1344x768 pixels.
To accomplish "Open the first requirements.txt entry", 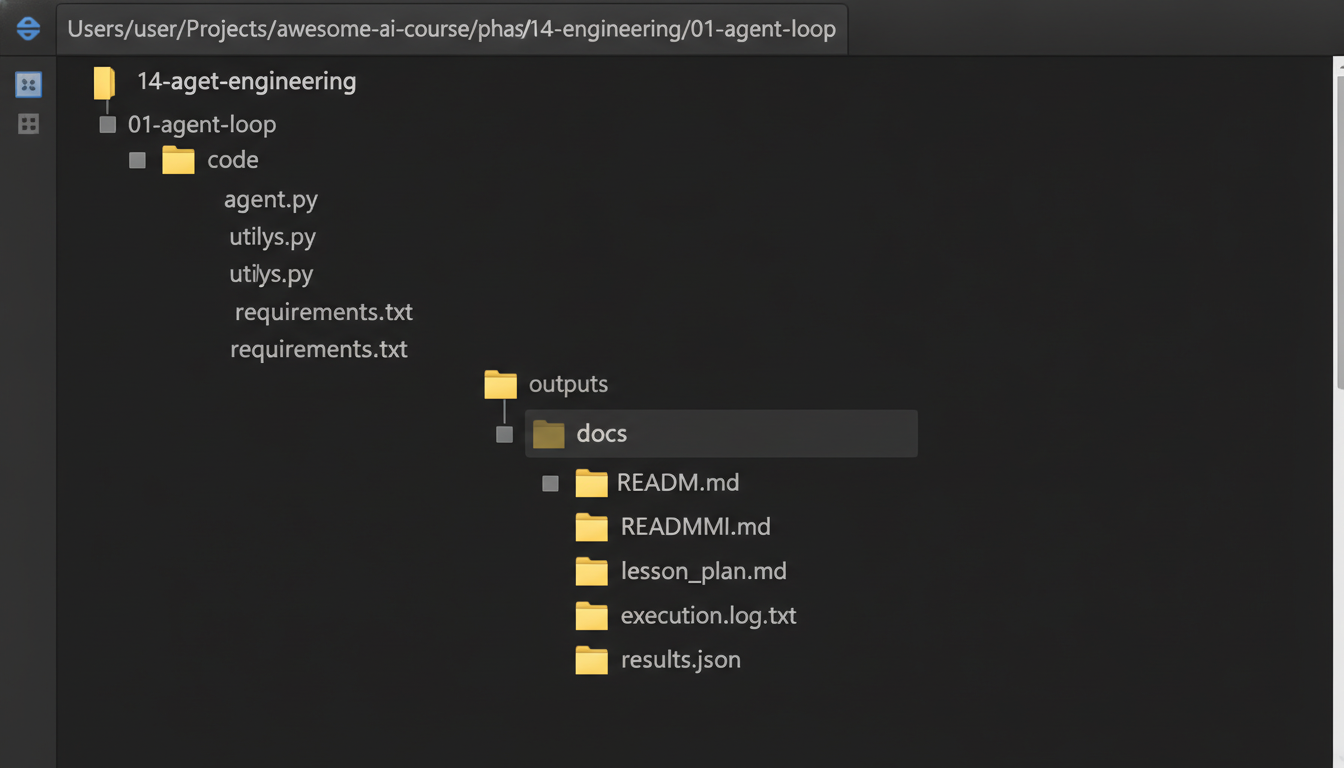I will pos(324,312).
